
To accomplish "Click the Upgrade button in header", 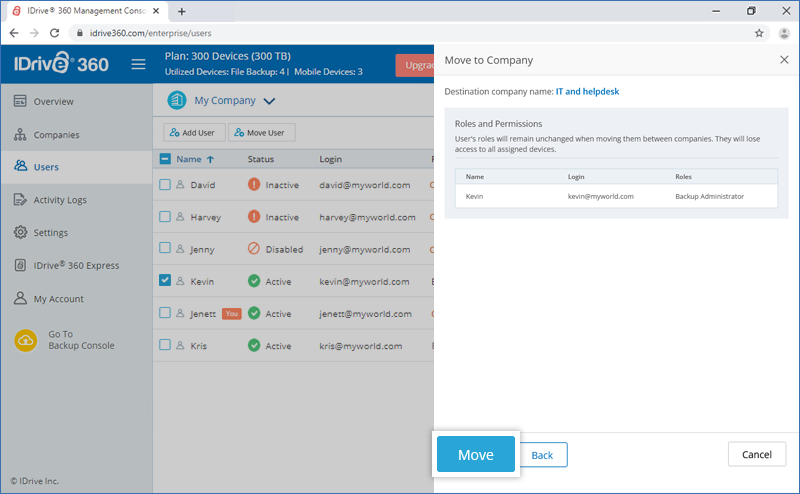I will [x=415, y=65].
